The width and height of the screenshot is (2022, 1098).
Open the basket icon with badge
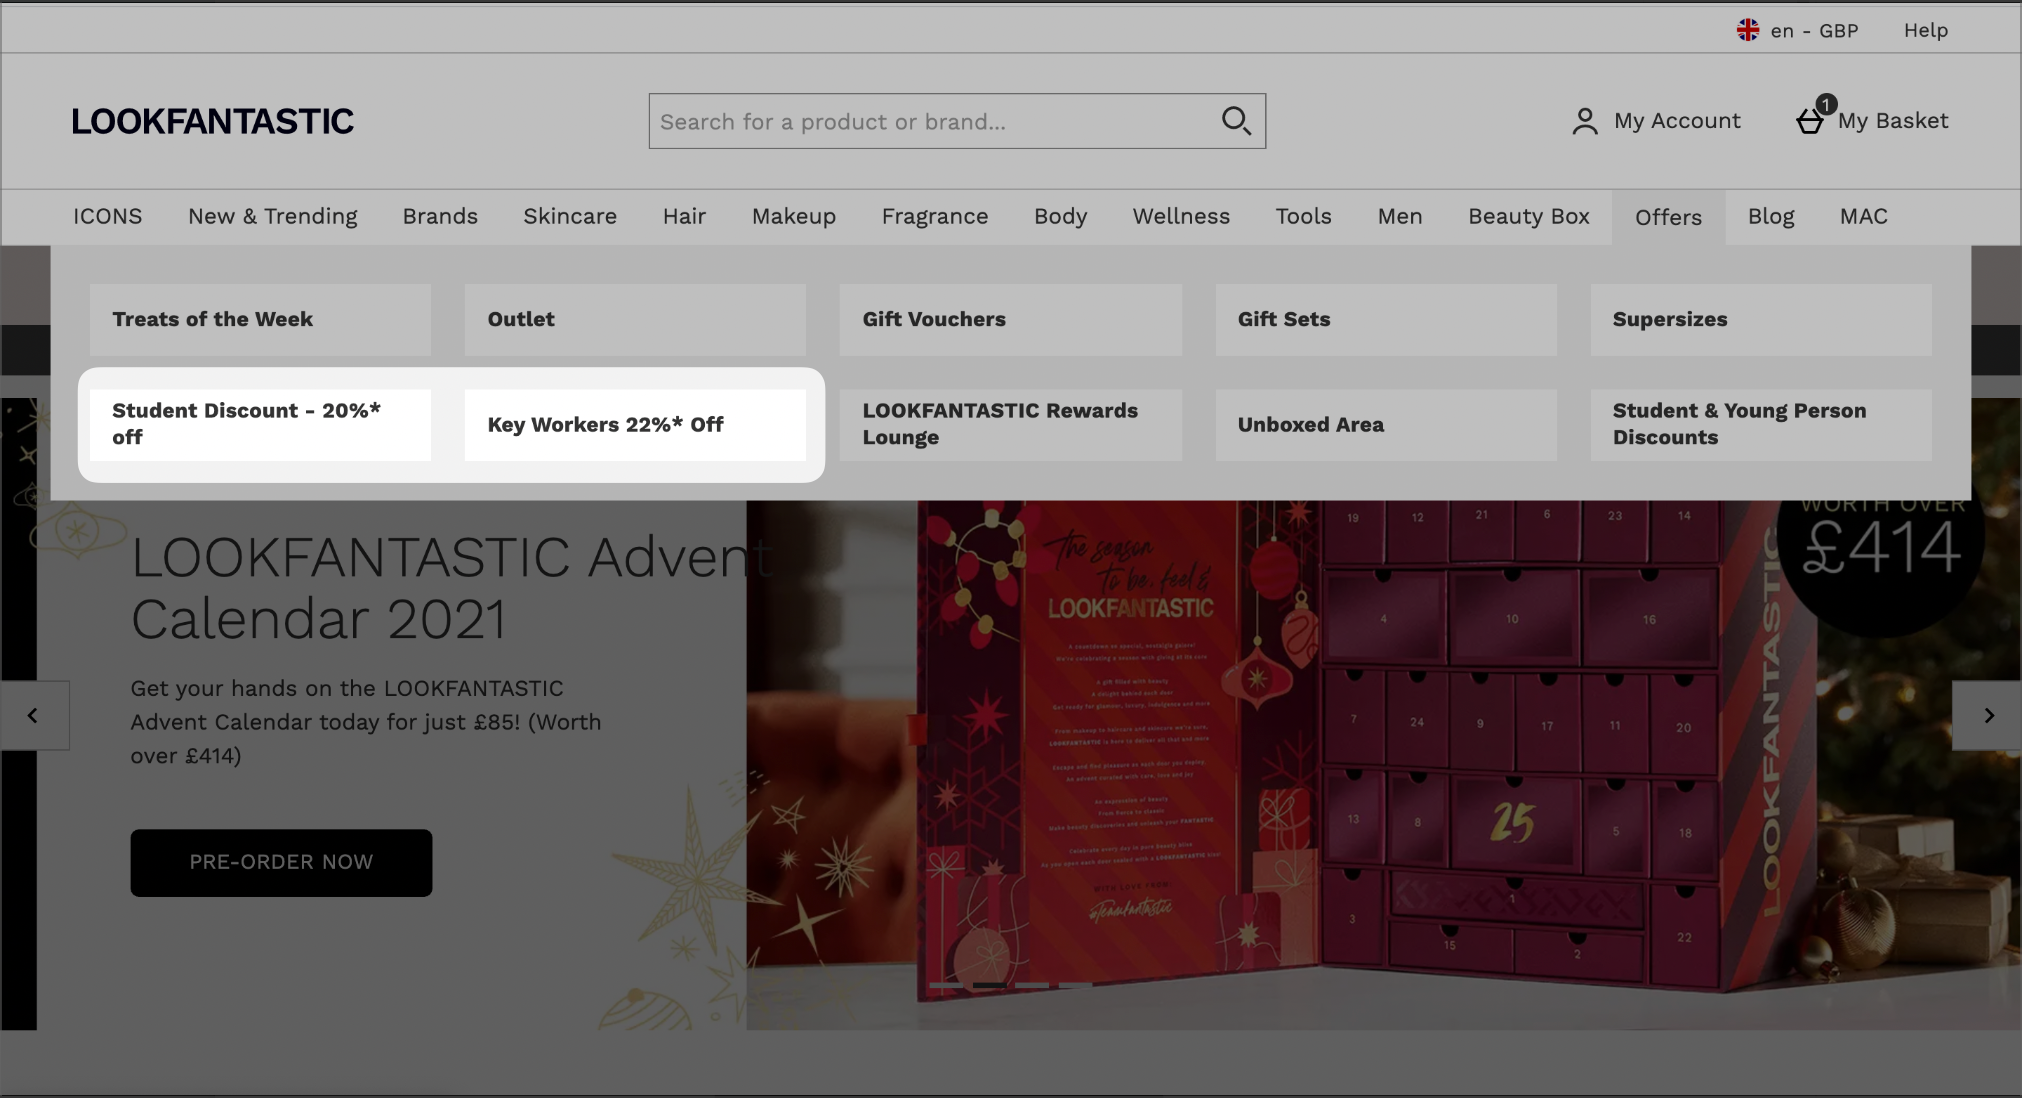click(x=1811, y=121)
